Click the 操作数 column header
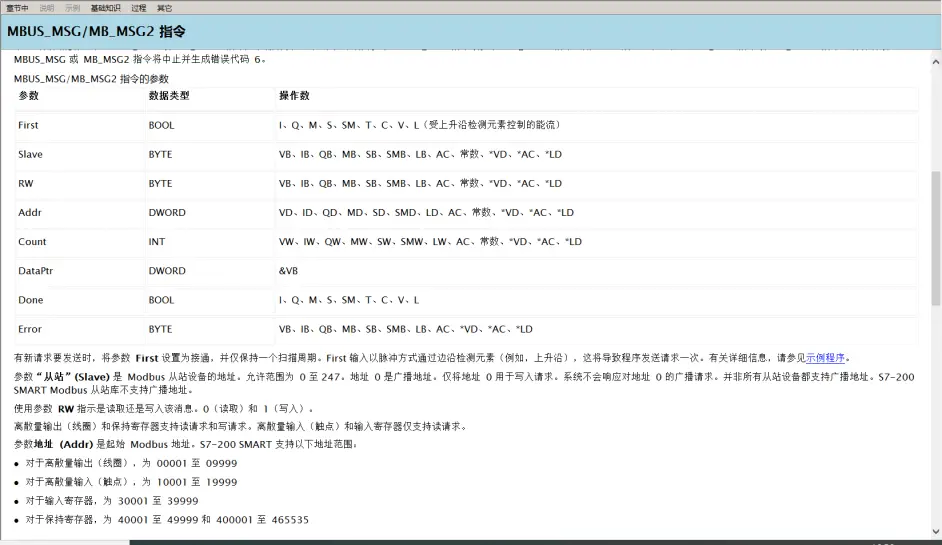942x545 pixels. pos(294,96)
